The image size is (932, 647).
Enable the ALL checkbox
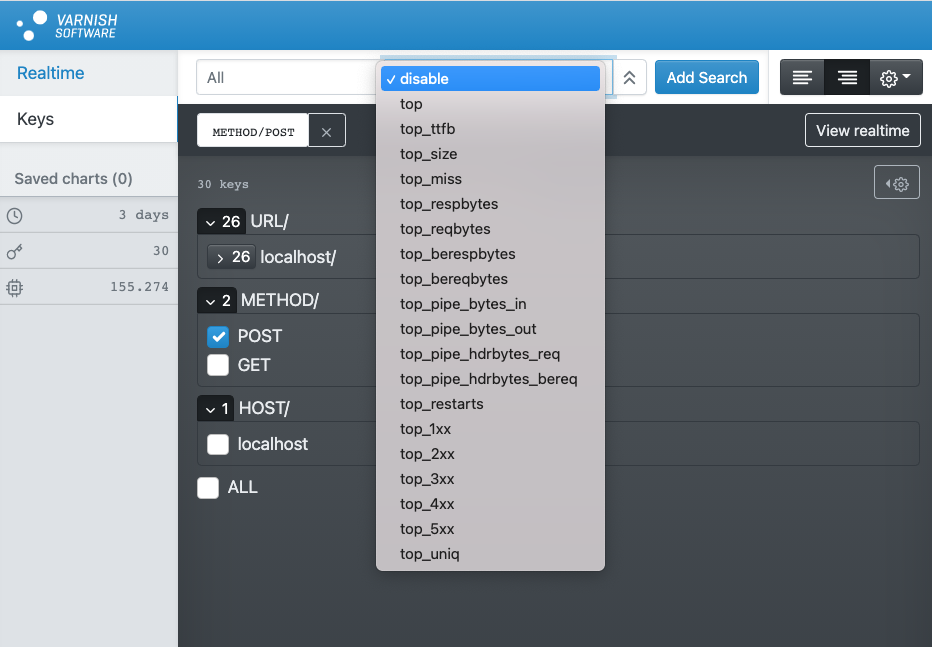(208, 487)
